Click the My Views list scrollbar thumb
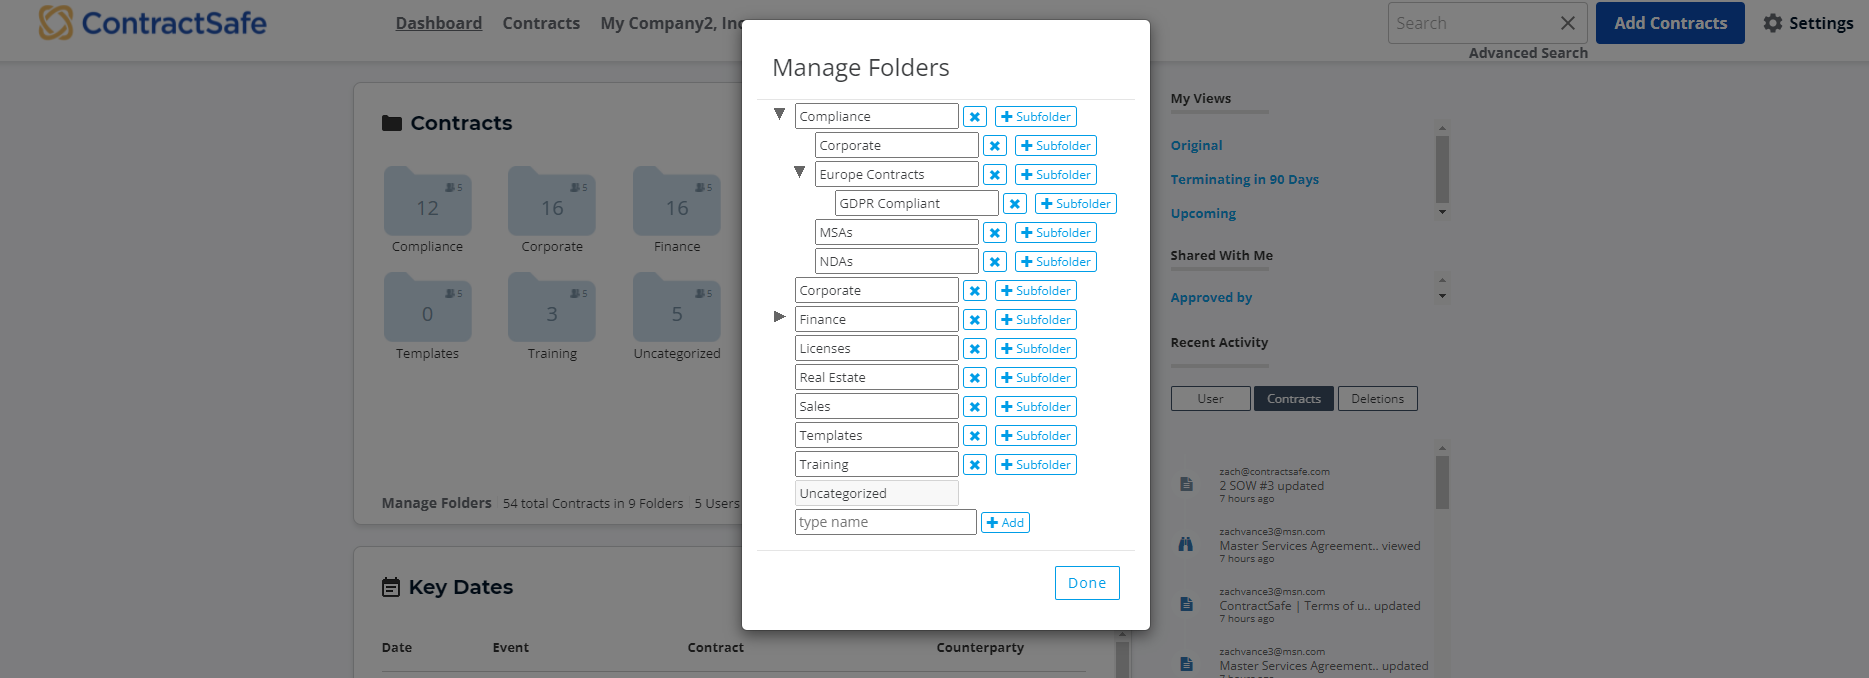 click(1442, 169)
